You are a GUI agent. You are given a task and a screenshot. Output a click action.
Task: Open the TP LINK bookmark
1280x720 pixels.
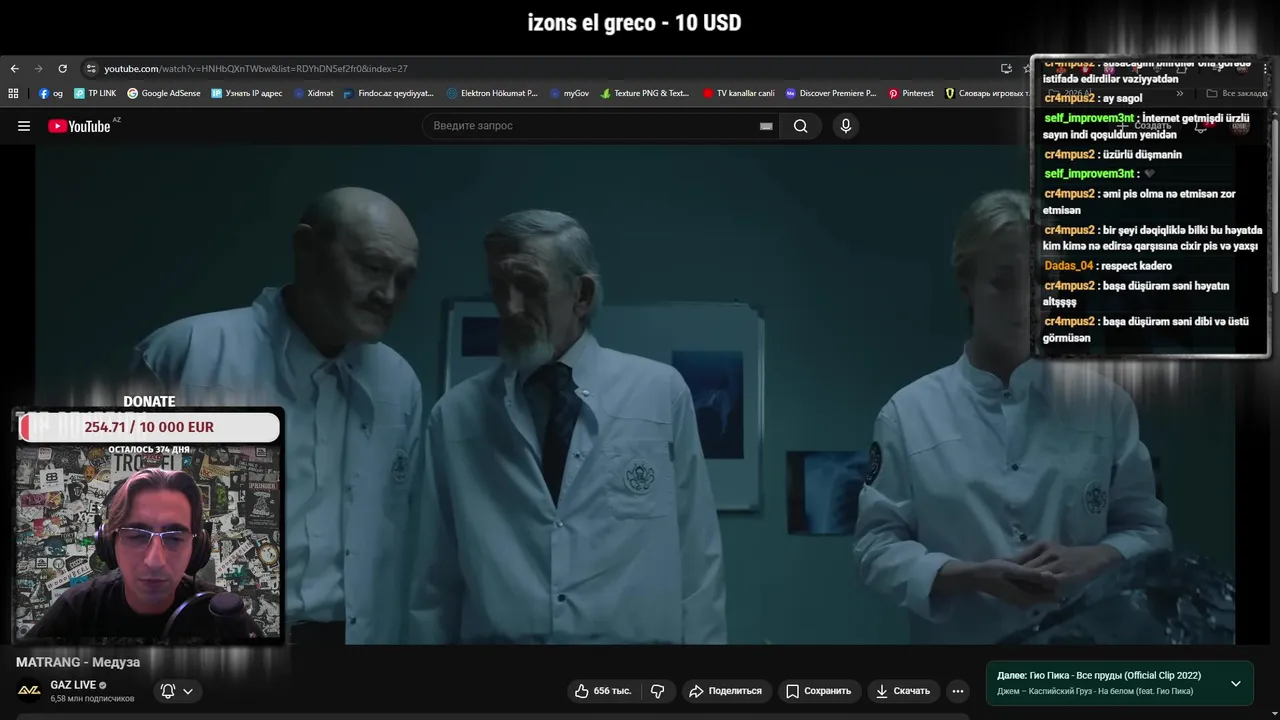(95, 93)
